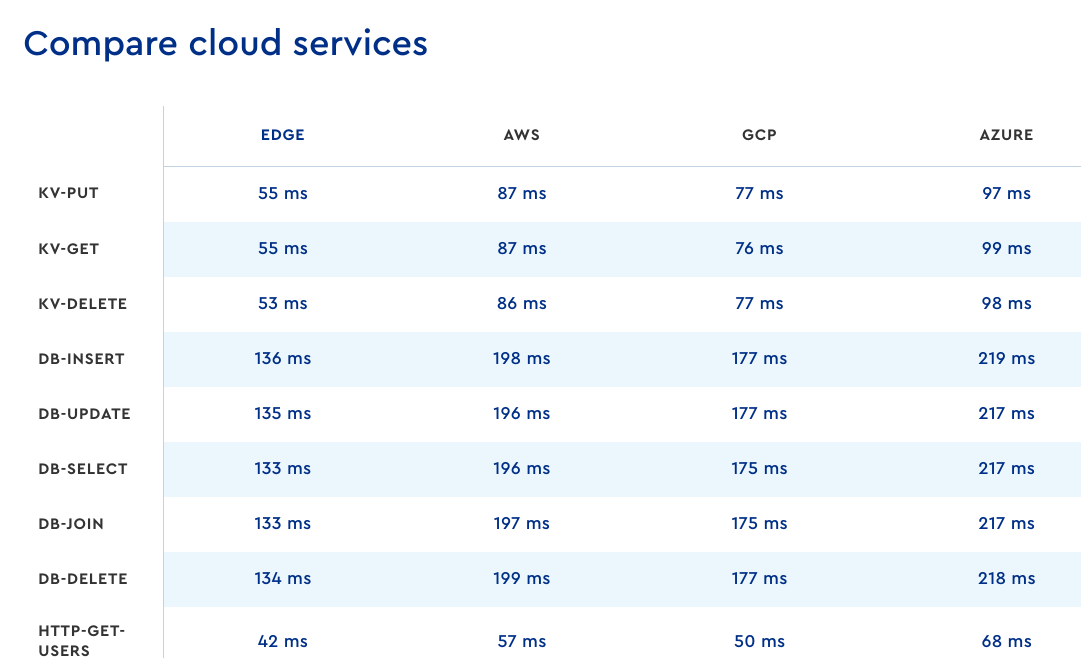Select the KV-PUT GCP value 77 ms
This screenshot has height=658, width=1081.
tap(759, 193)
